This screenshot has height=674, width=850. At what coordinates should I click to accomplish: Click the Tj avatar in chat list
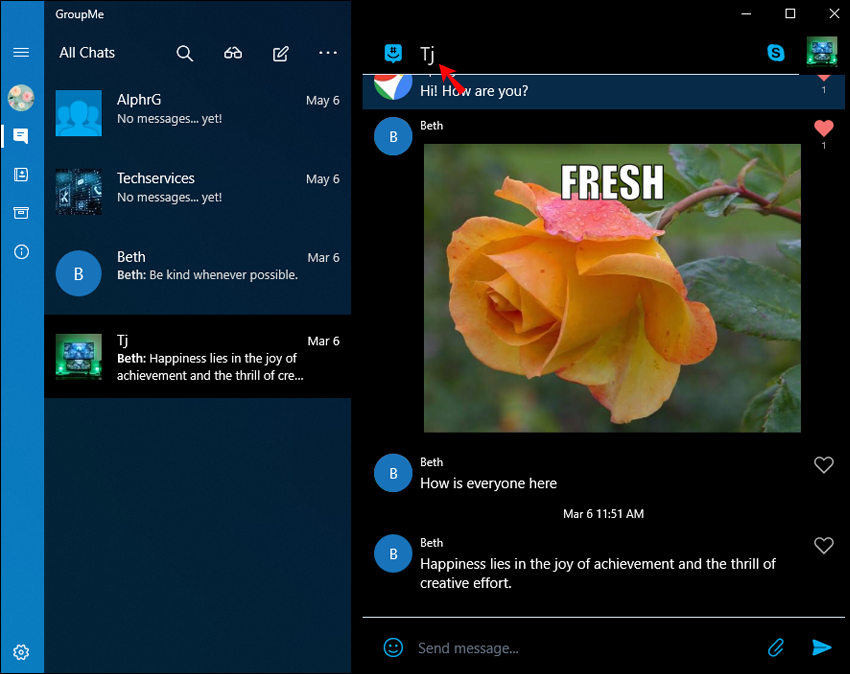coord(79,356)
